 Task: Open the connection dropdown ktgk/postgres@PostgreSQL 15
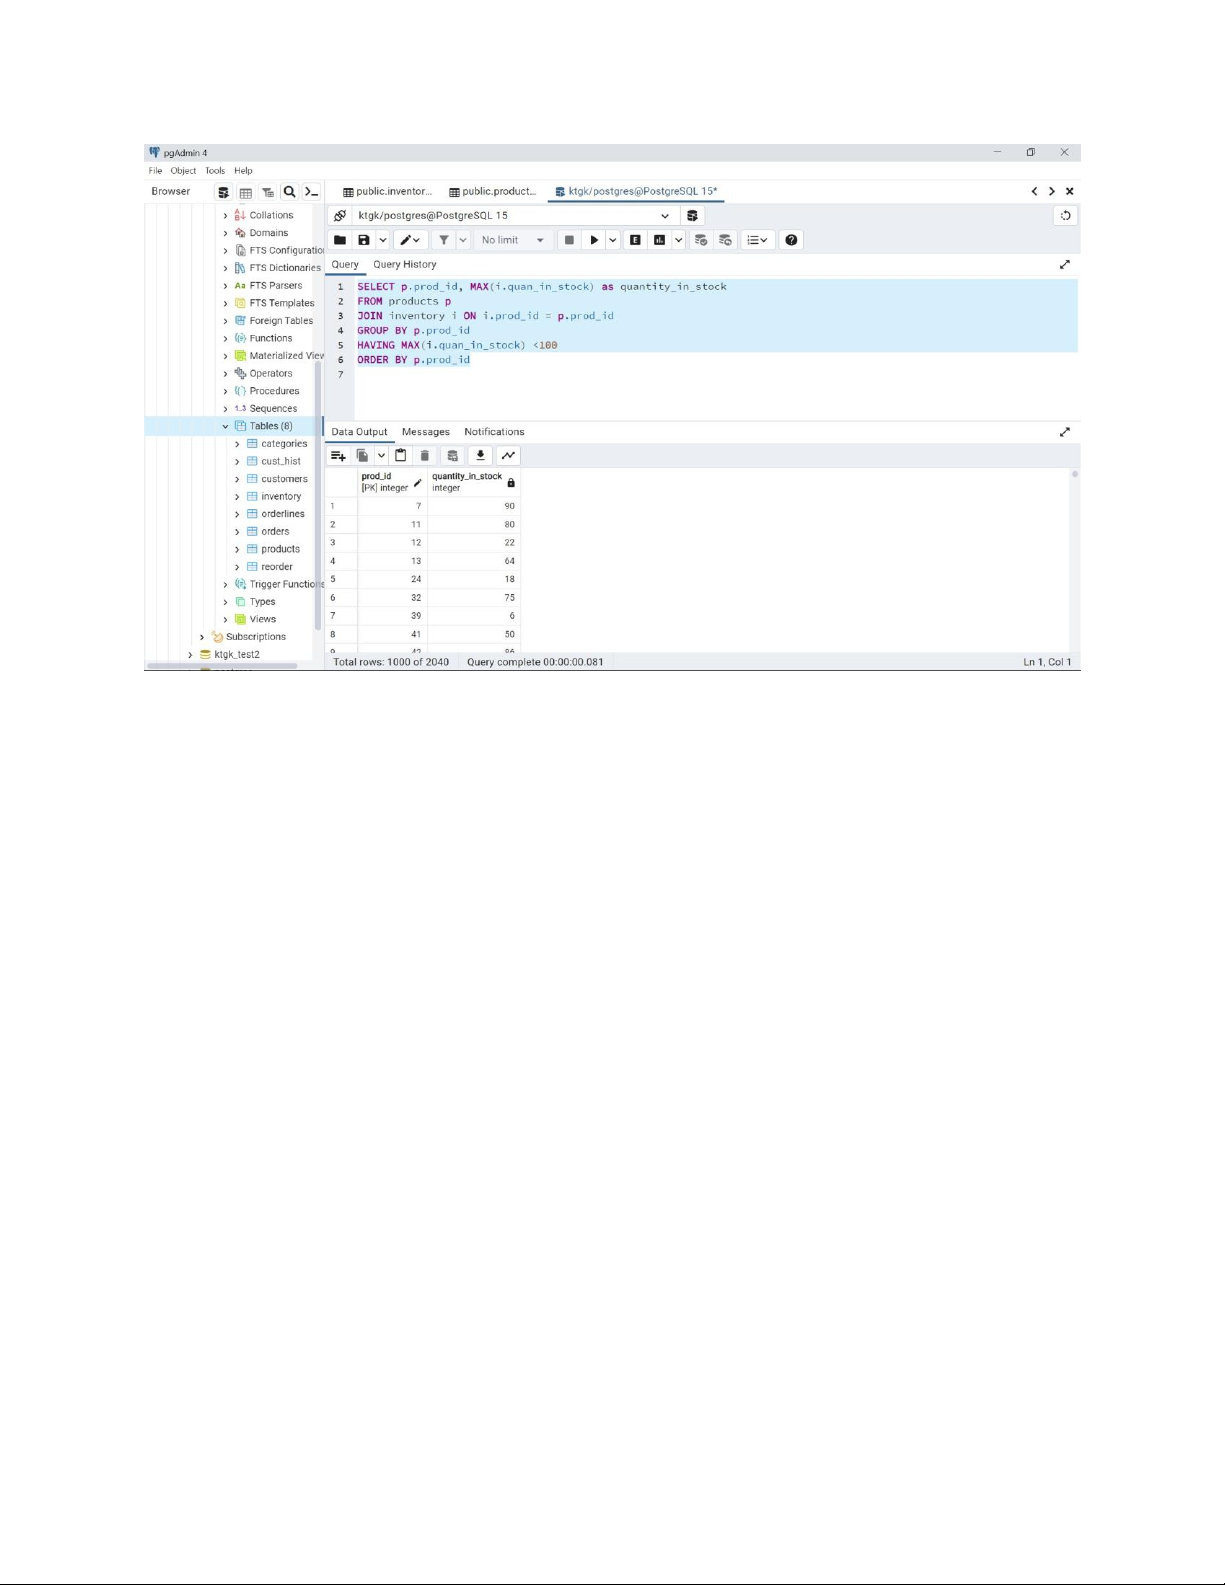(x=514, y=216)
